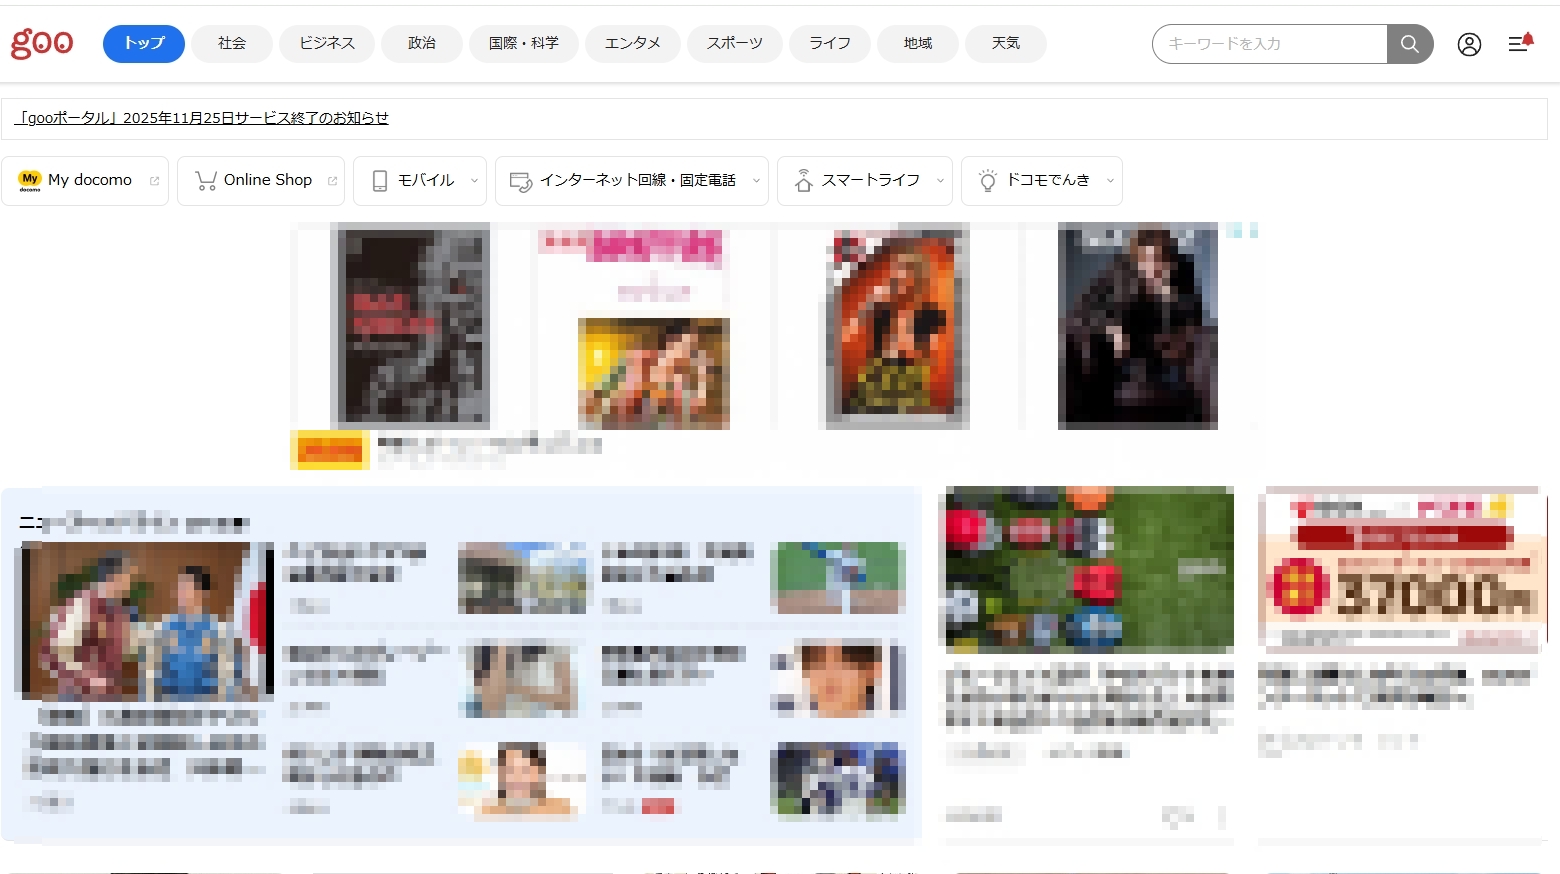Expand the モバイル dropdown arrow

[x=474, y=181]
